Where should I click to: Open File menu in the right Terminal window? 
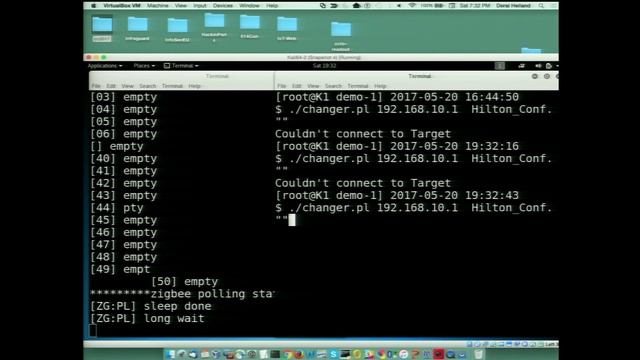point(282,86)
